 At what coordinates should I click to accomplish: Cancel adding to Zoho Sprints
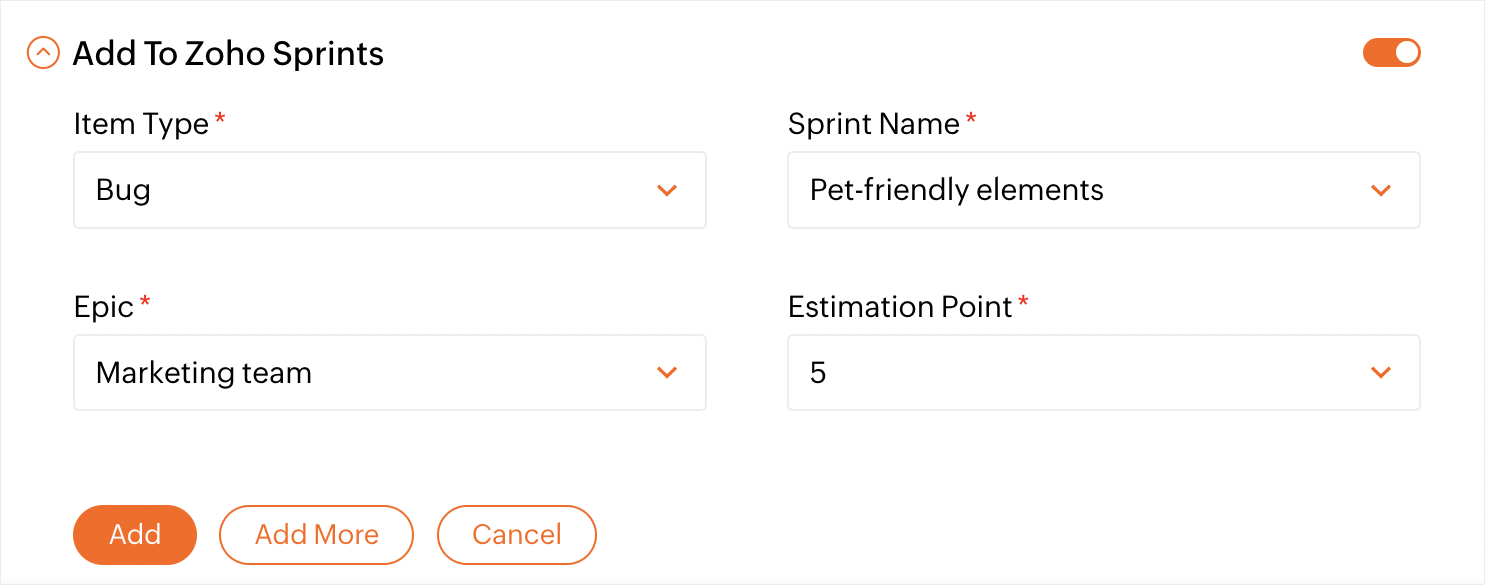(x=516, y=535)
